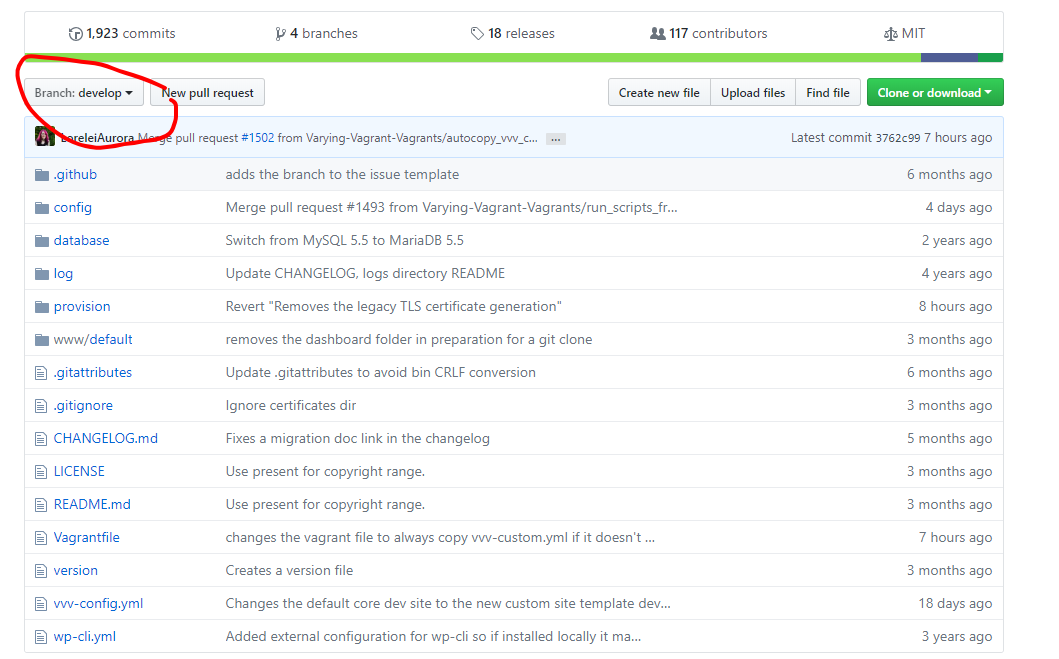View the 1,923 commits link

point(122,34)
